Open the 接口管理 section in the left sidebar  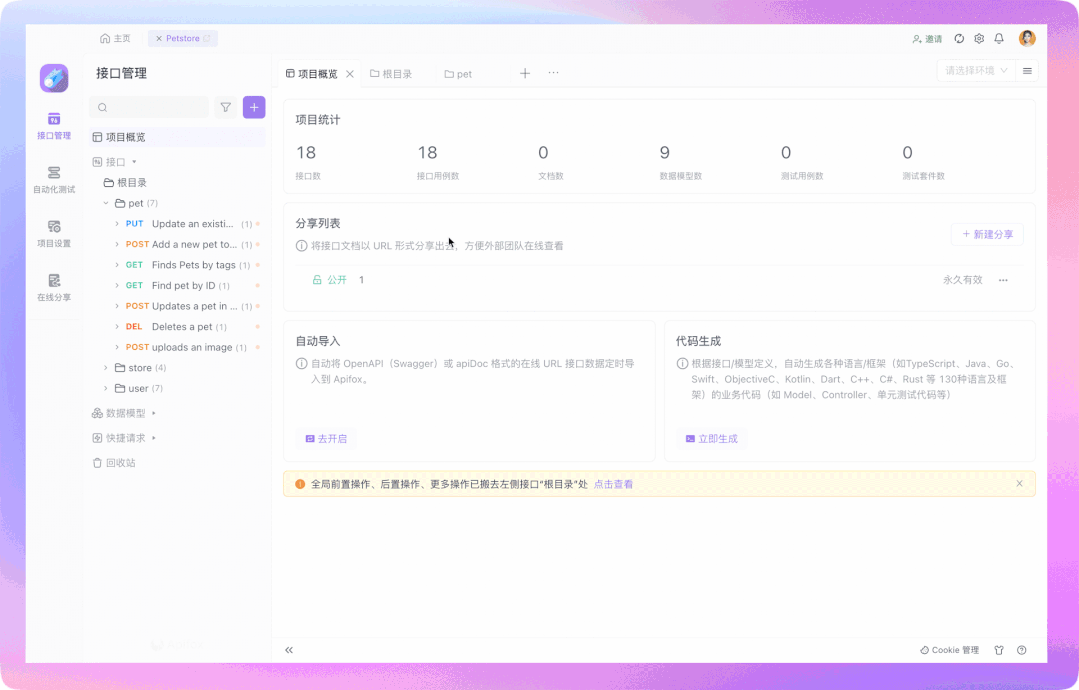53,124
